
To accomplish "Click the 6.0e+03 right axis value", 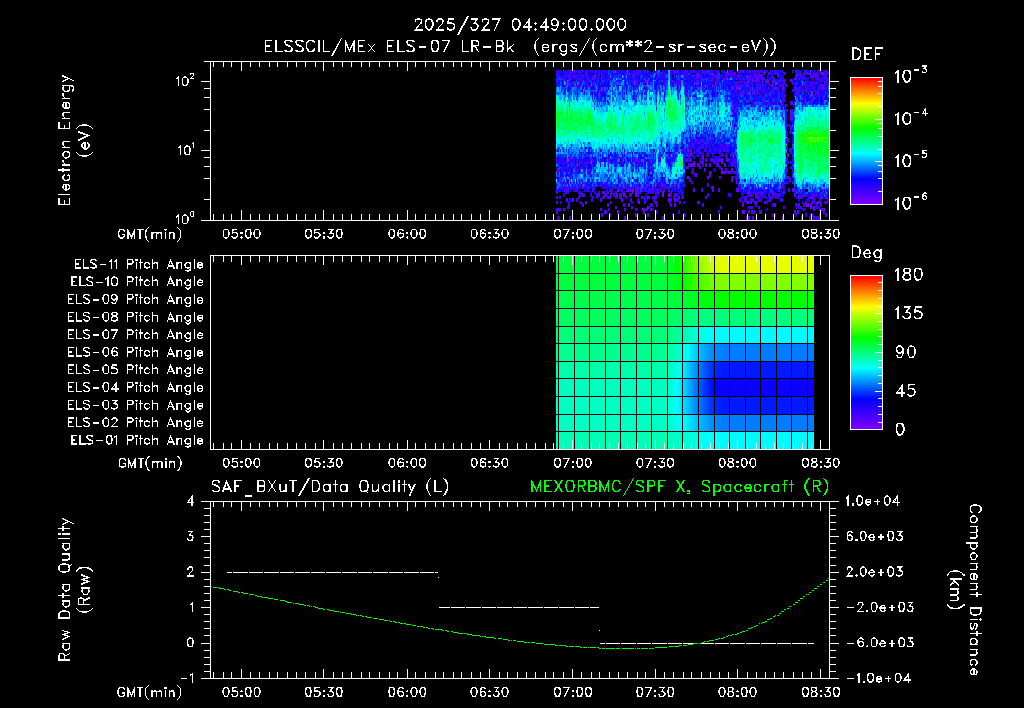I will [x=874, y=537].
